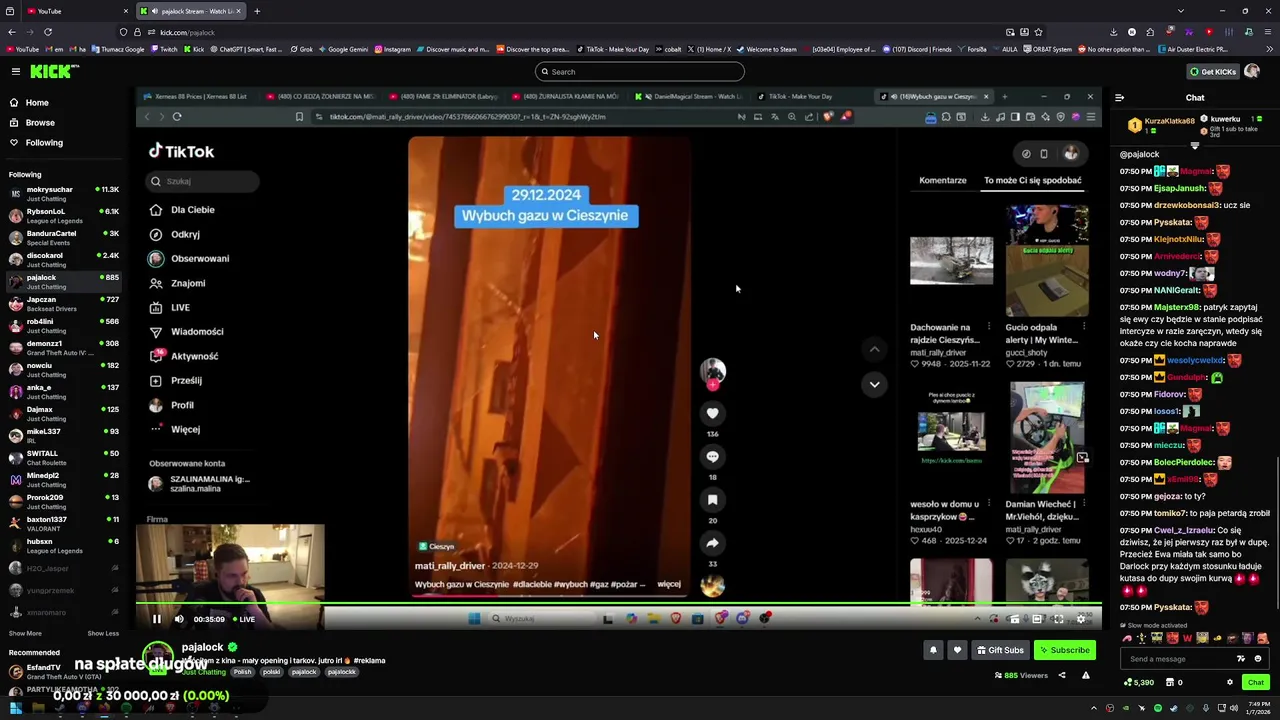Image resolution: width=1280 pixels, height=720 pixels.
Task: Open Windows Start menu
Action: (x=15, y=708)
